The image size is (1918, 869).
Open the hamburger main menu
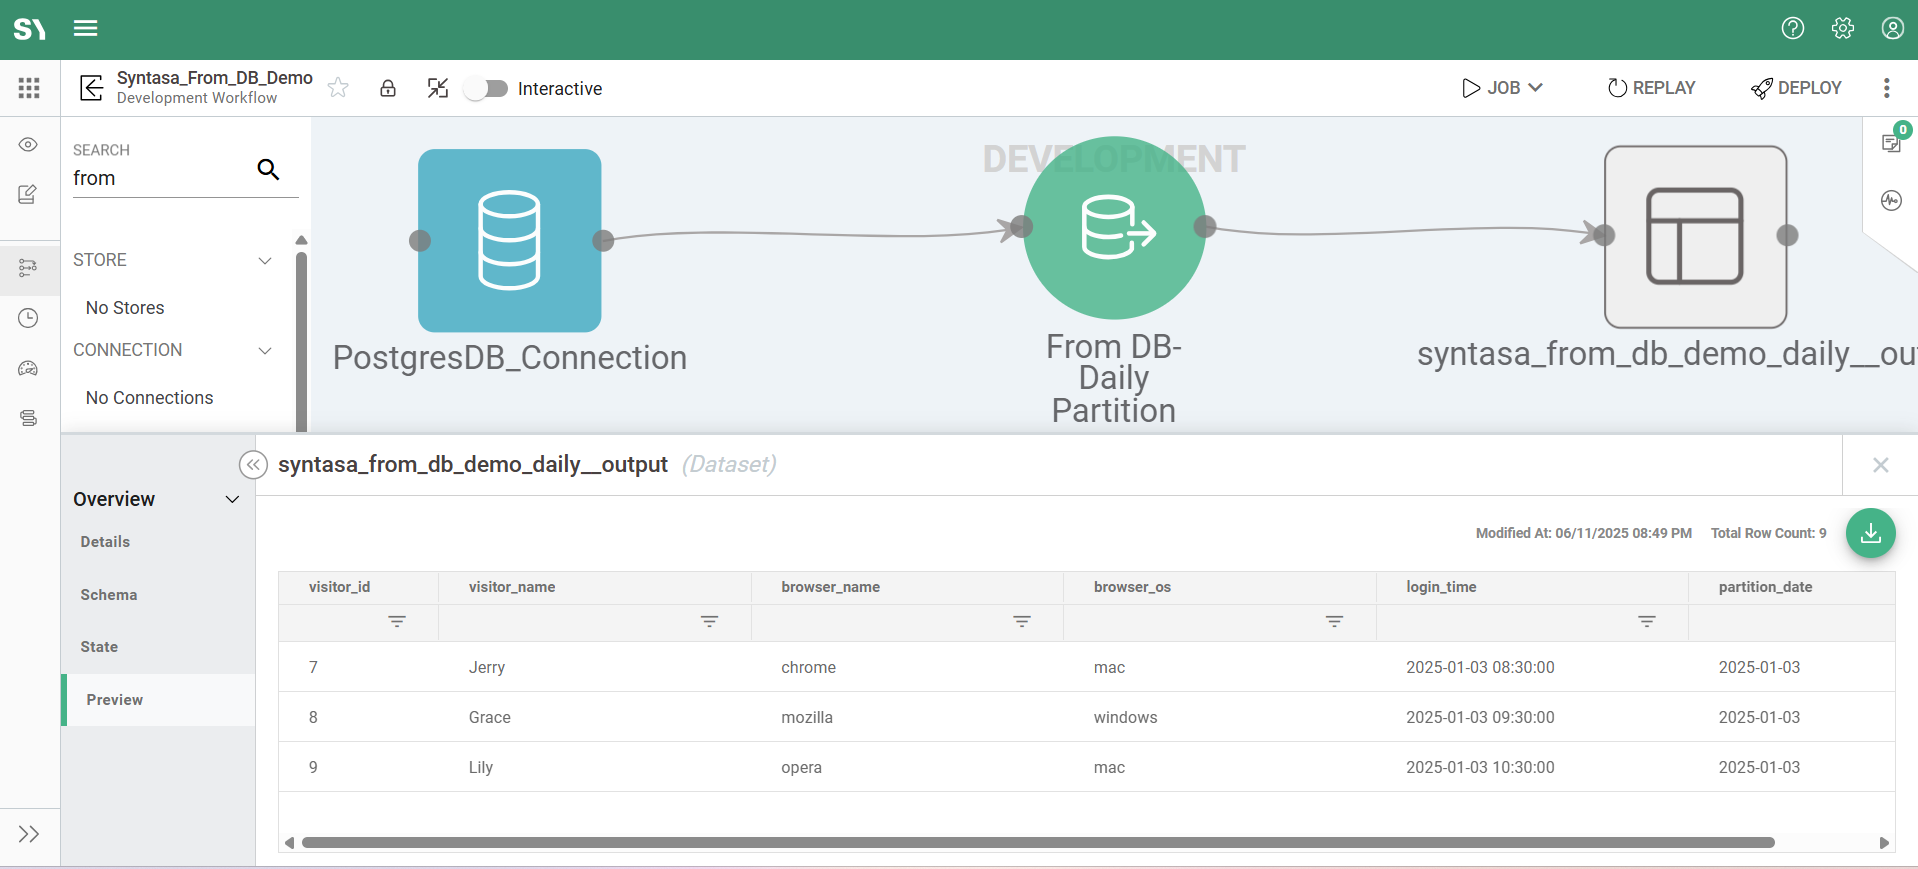(86, 28)
